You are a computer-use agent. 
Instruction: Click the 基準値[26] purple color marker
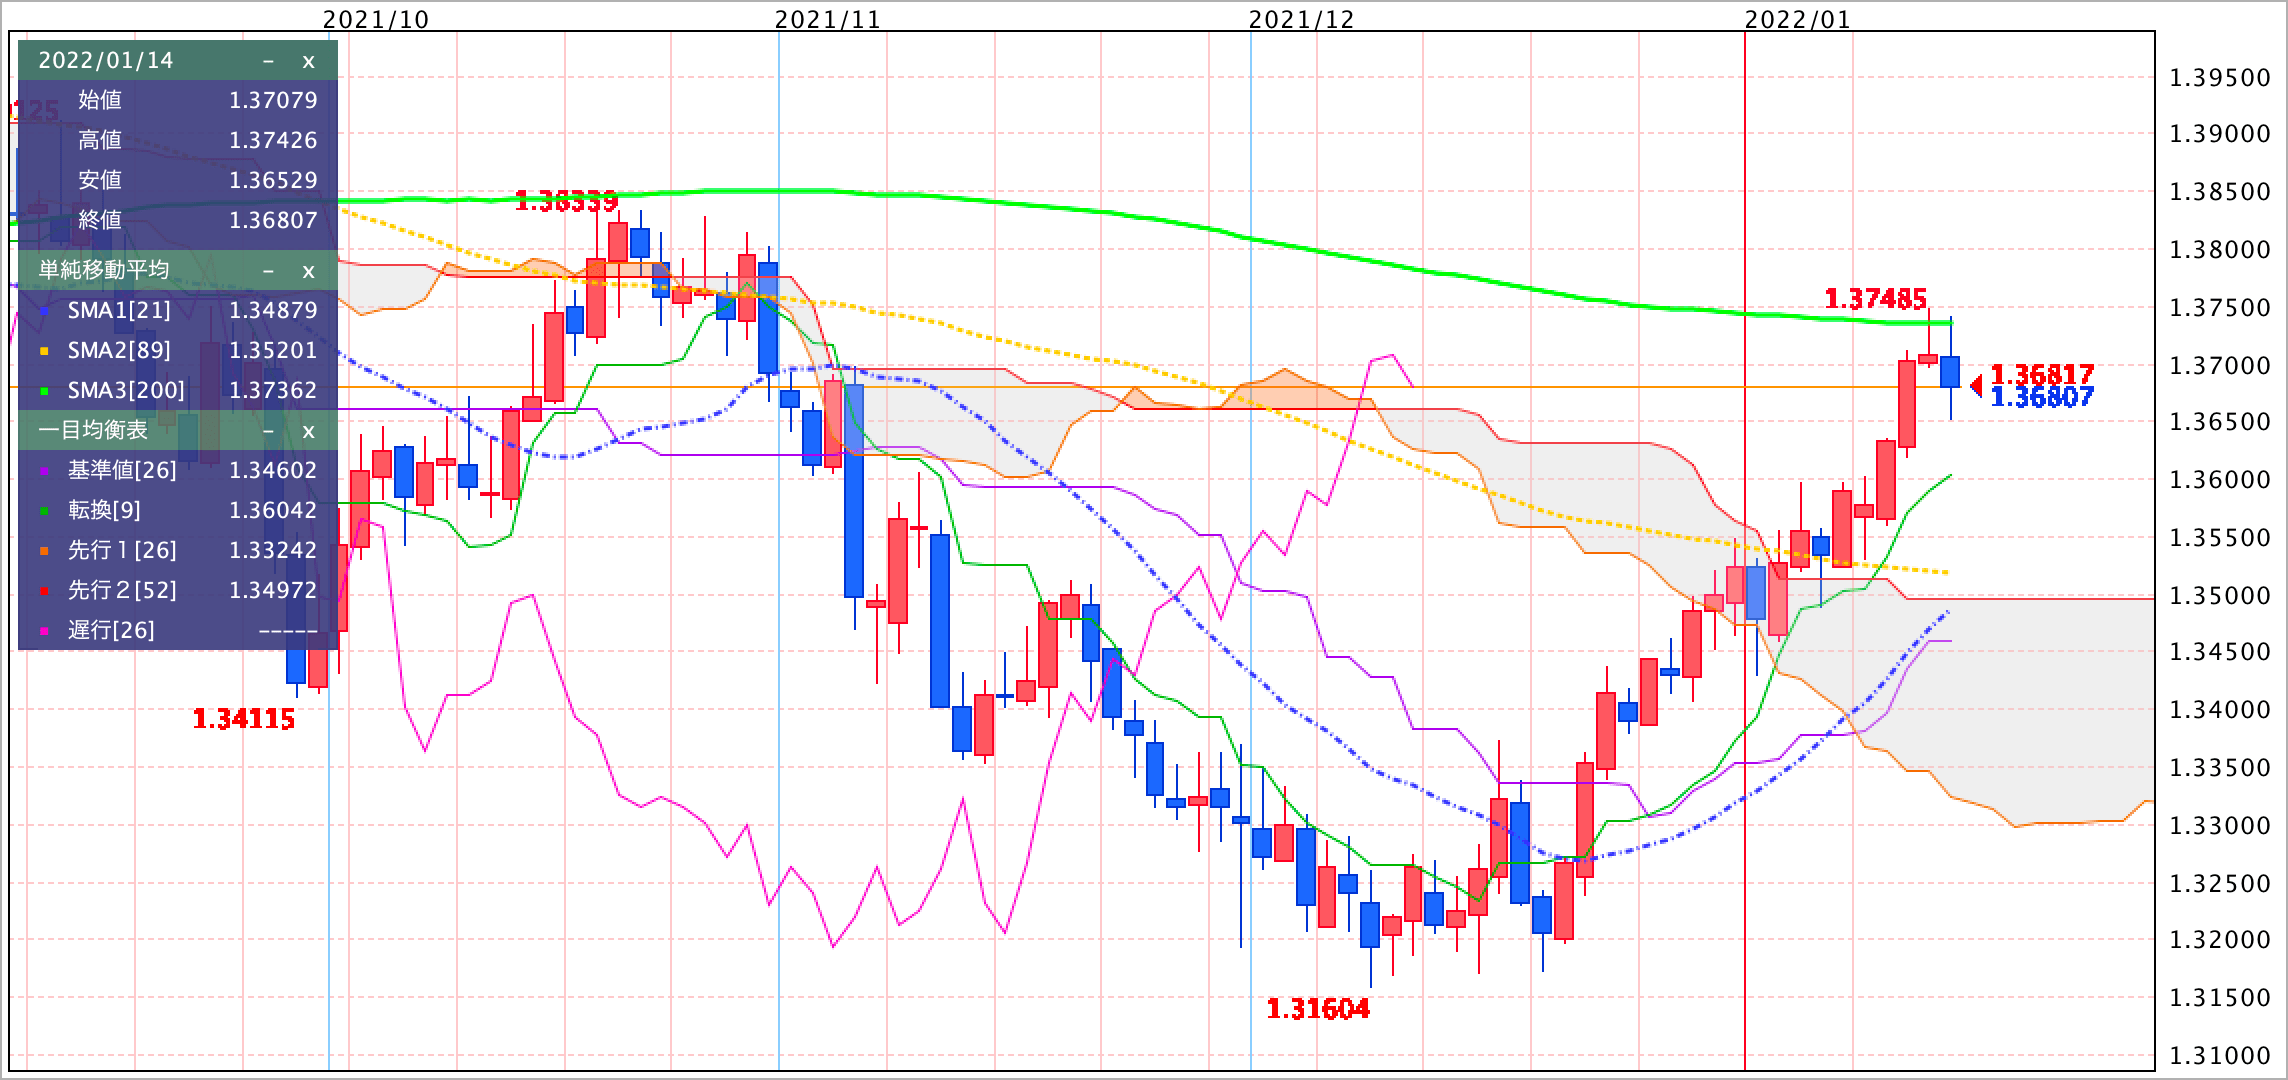click(43, 472)
